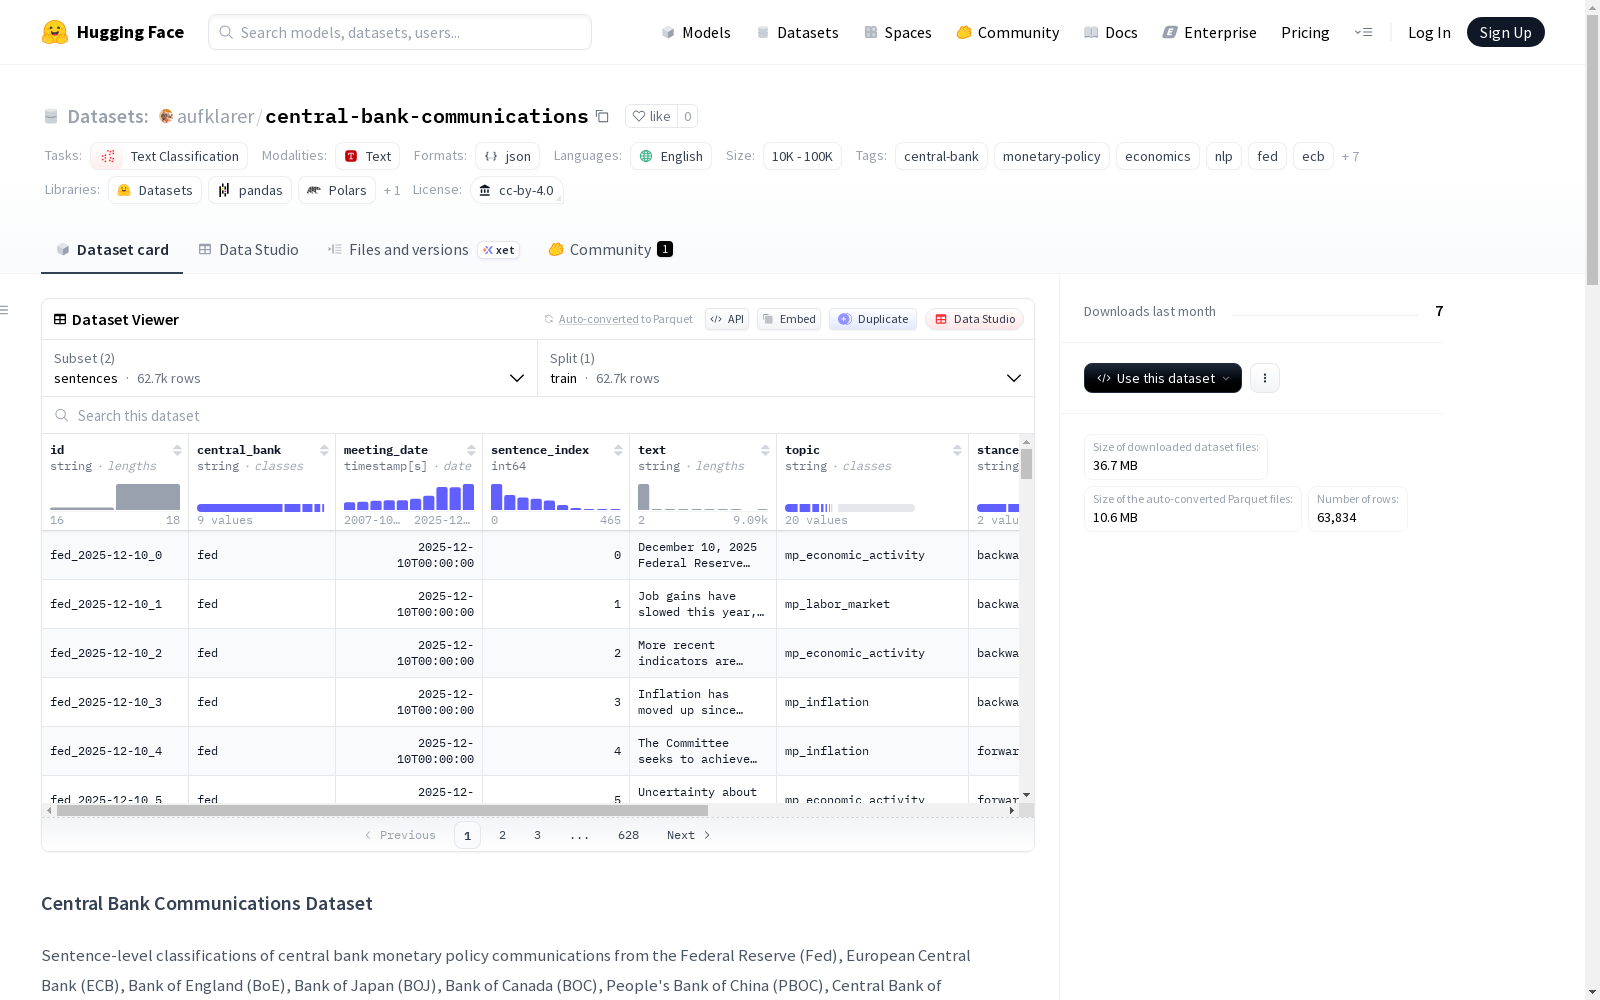Open the aufklarer author link
1600x1000 pixels.
[215, 116]
